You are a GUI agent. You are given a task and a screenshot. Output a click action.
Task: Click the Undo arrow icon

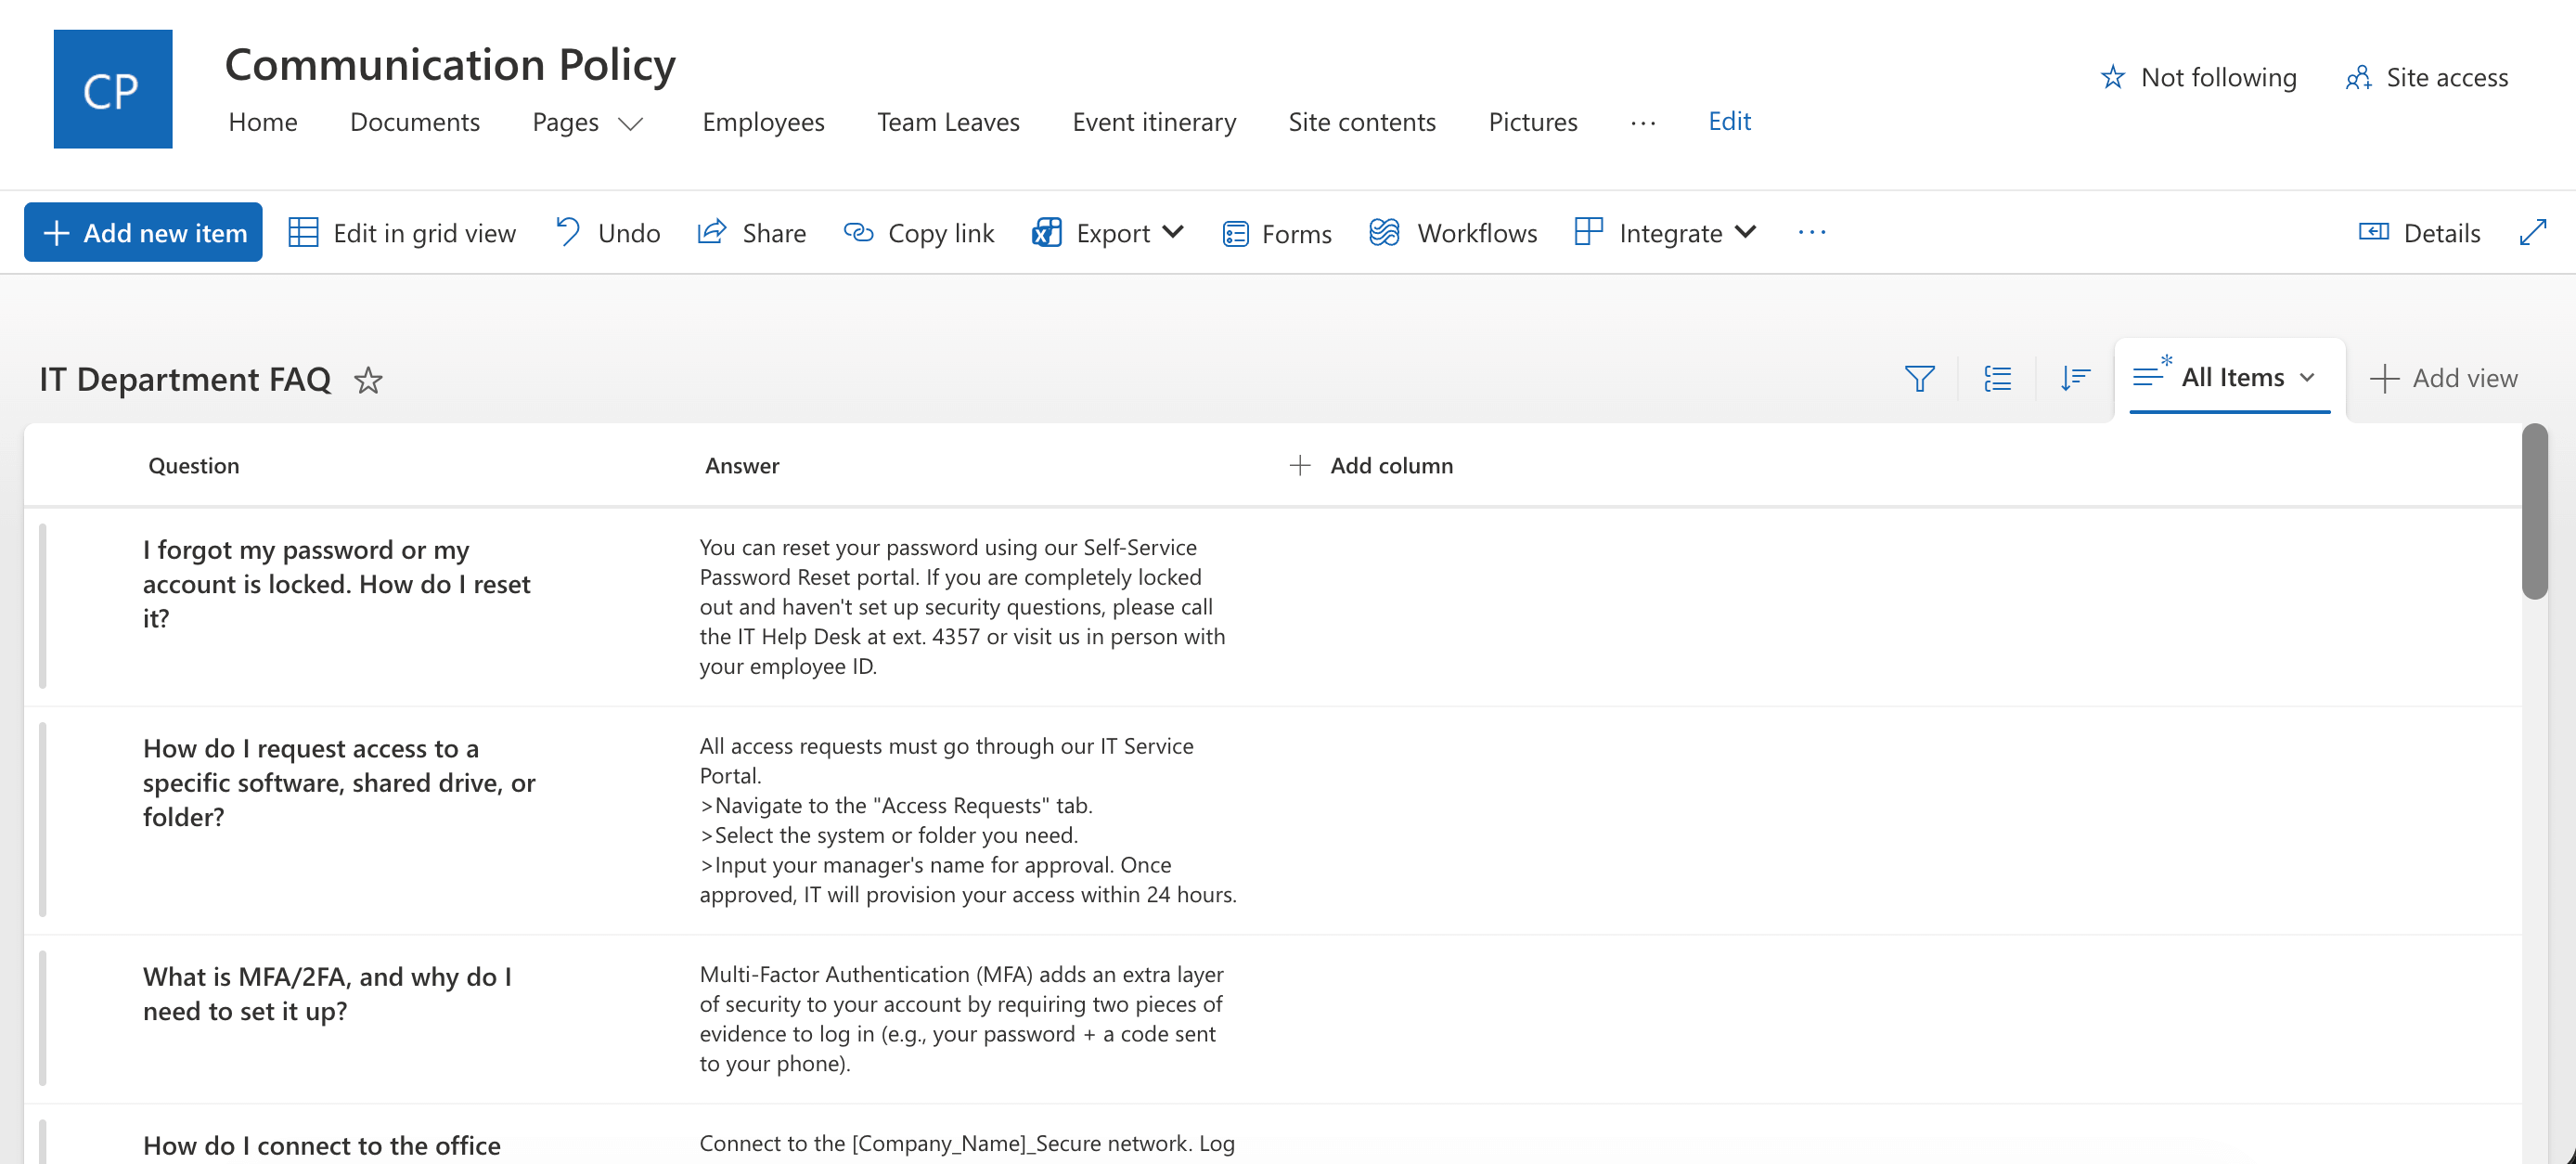coord(567,232)
